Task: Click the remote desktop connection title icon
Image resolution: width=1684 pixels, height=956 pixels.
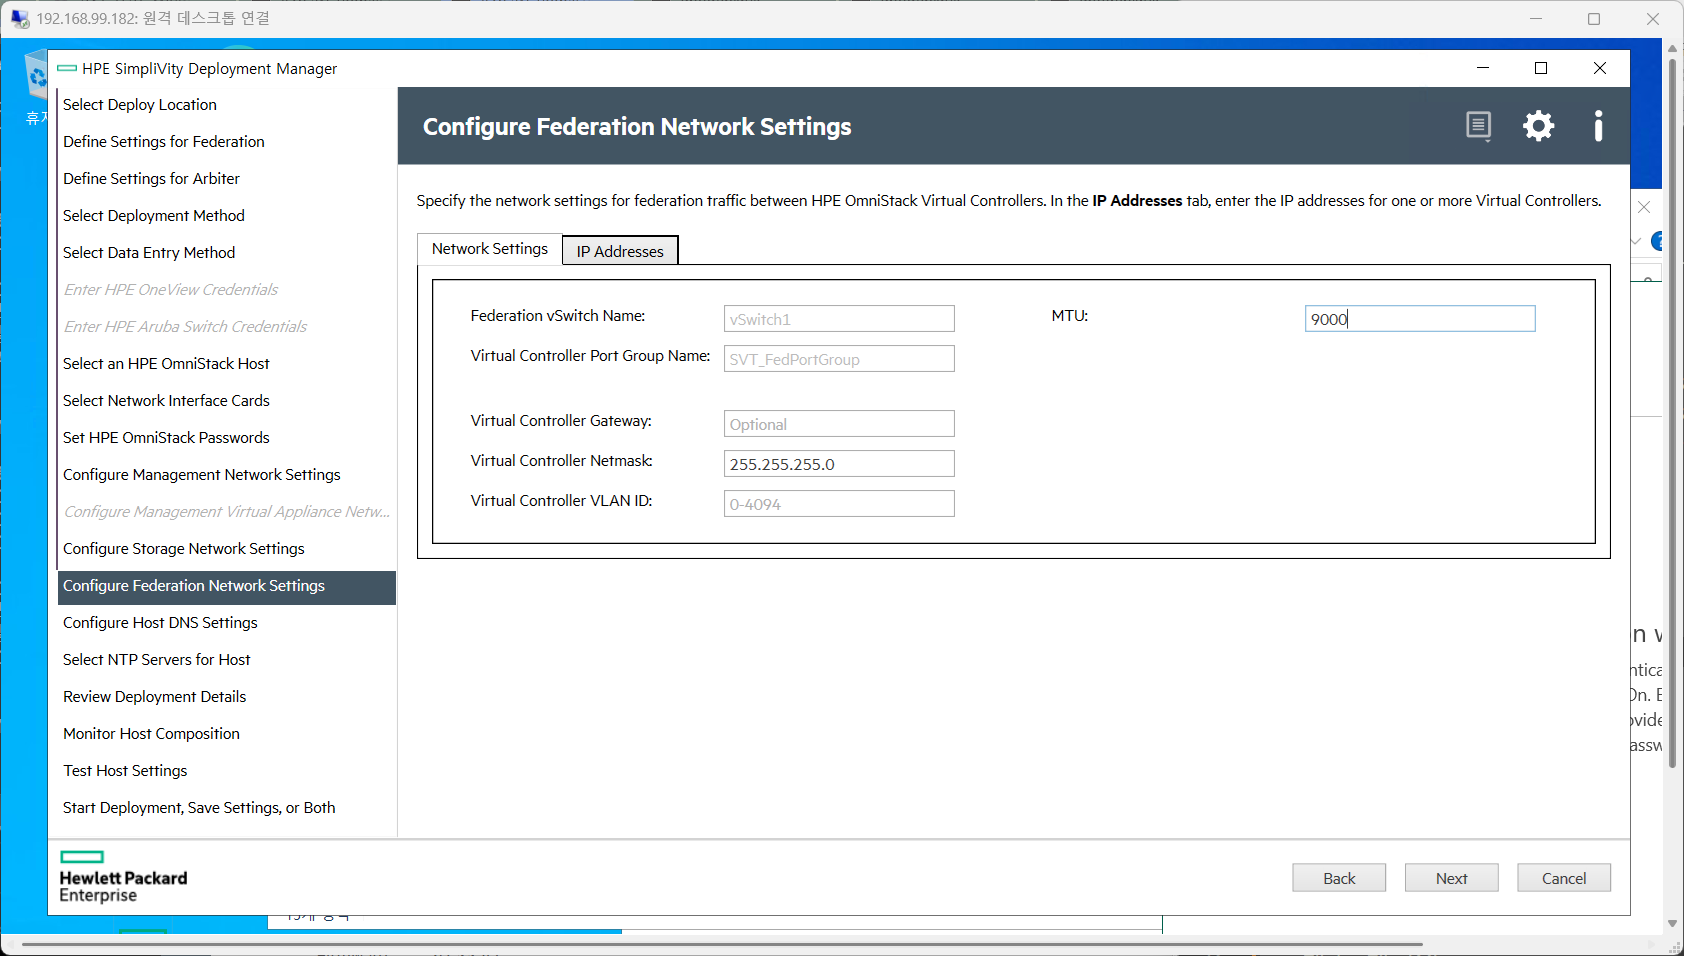Action: pyautogui.click(x=20, y=18)
